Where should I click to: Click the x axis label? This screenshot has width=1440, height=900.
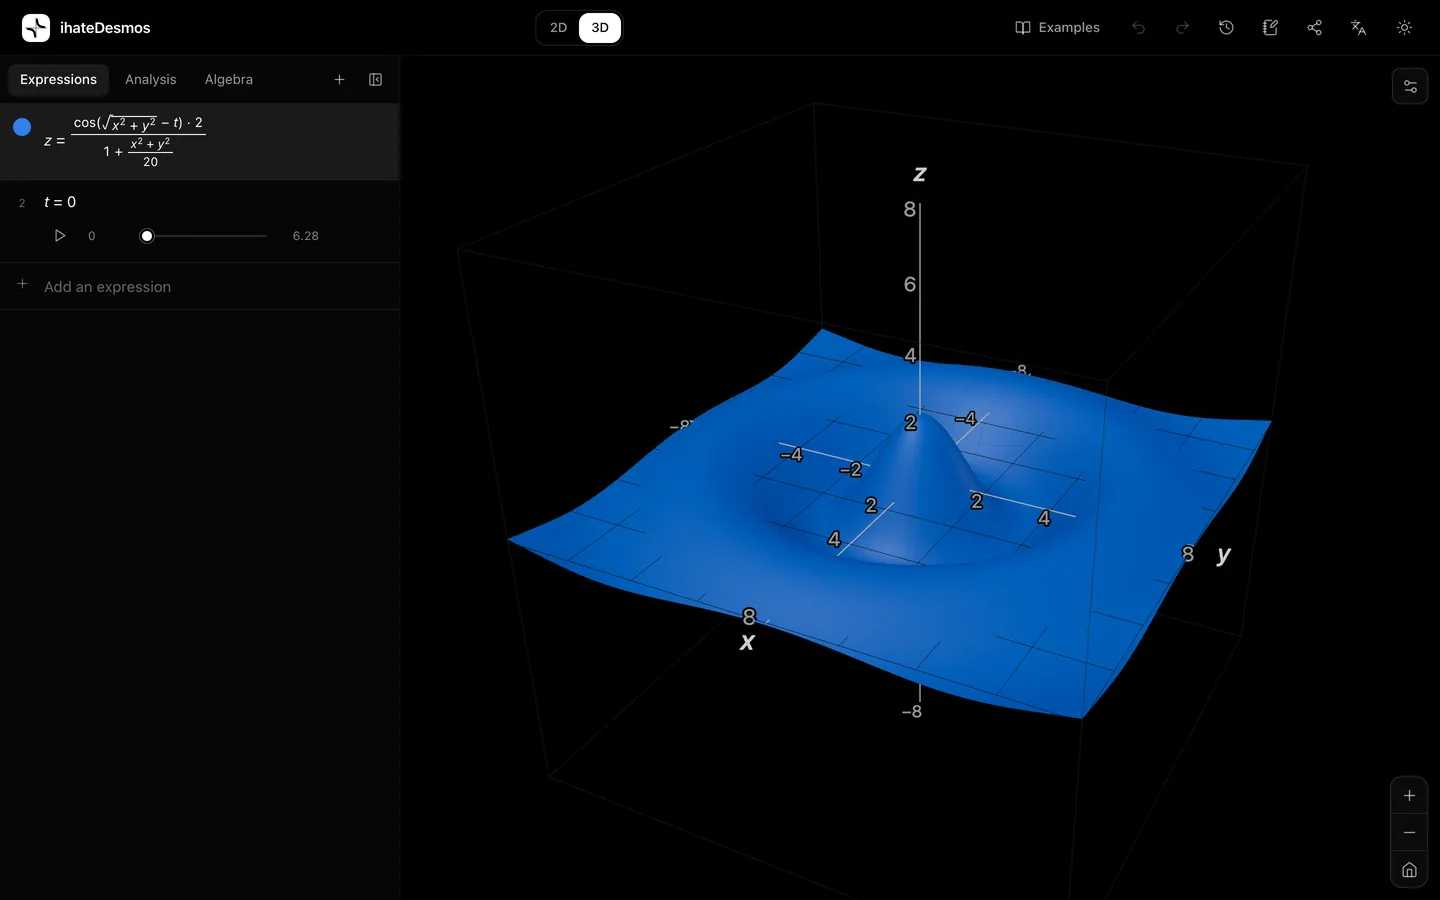pyautogui.click(x=747, y=643)
